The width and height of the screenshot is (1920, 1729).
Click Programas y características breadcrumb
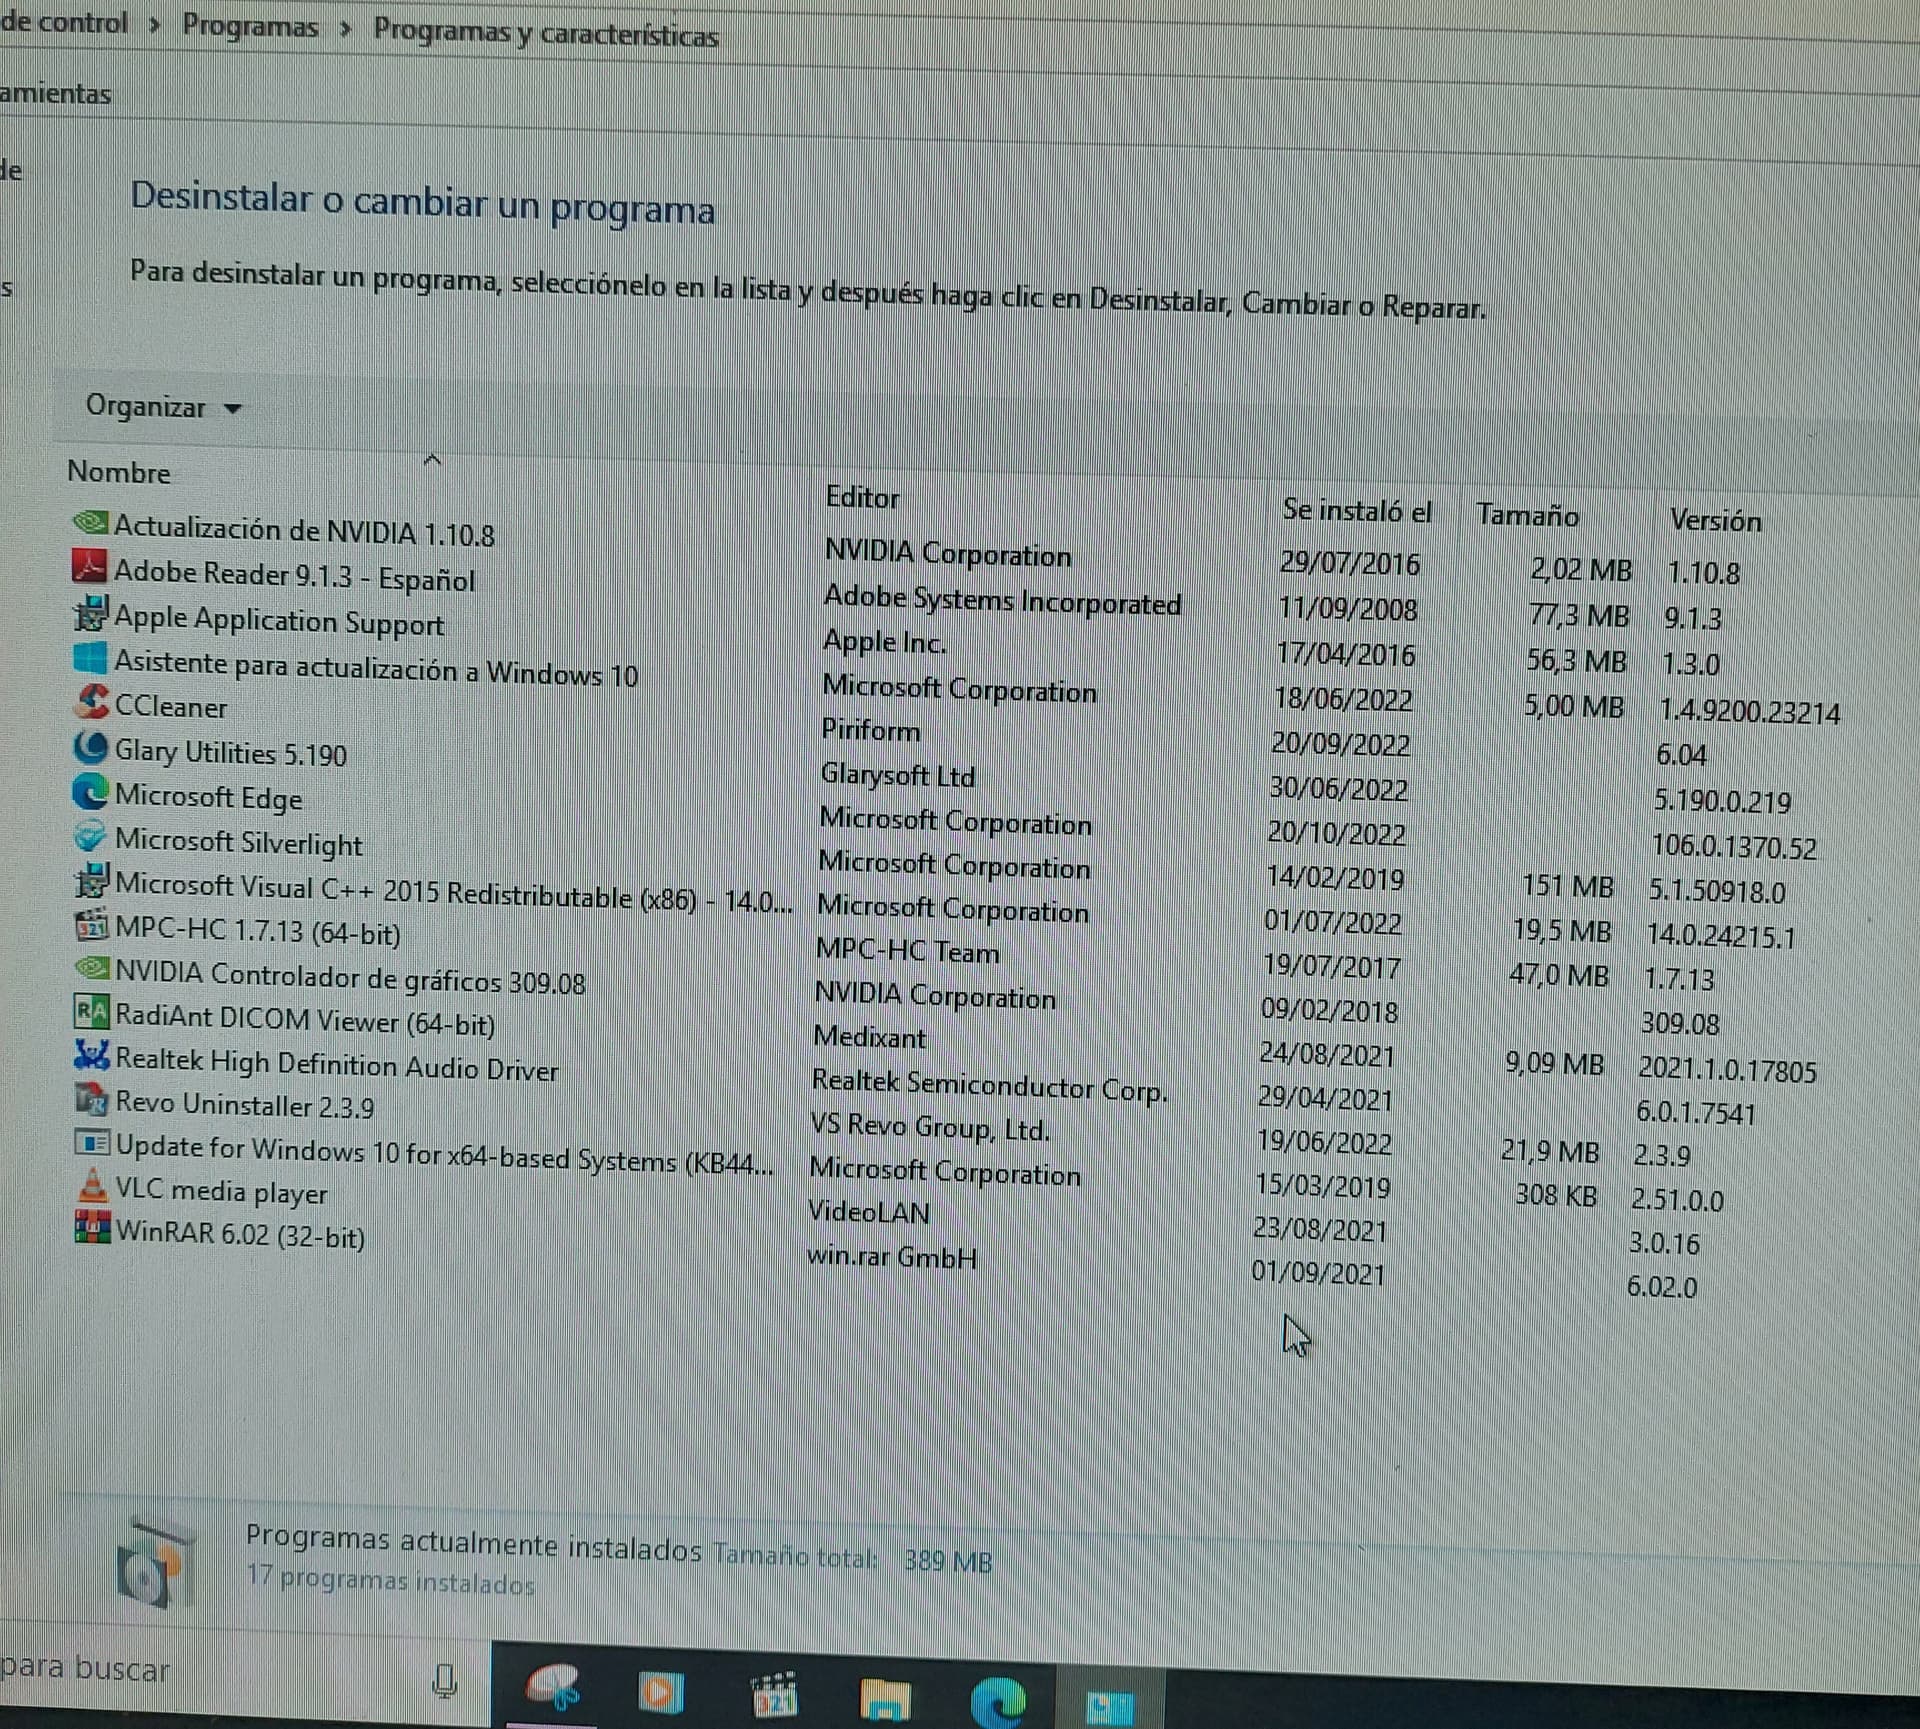(x=546, y=33)
